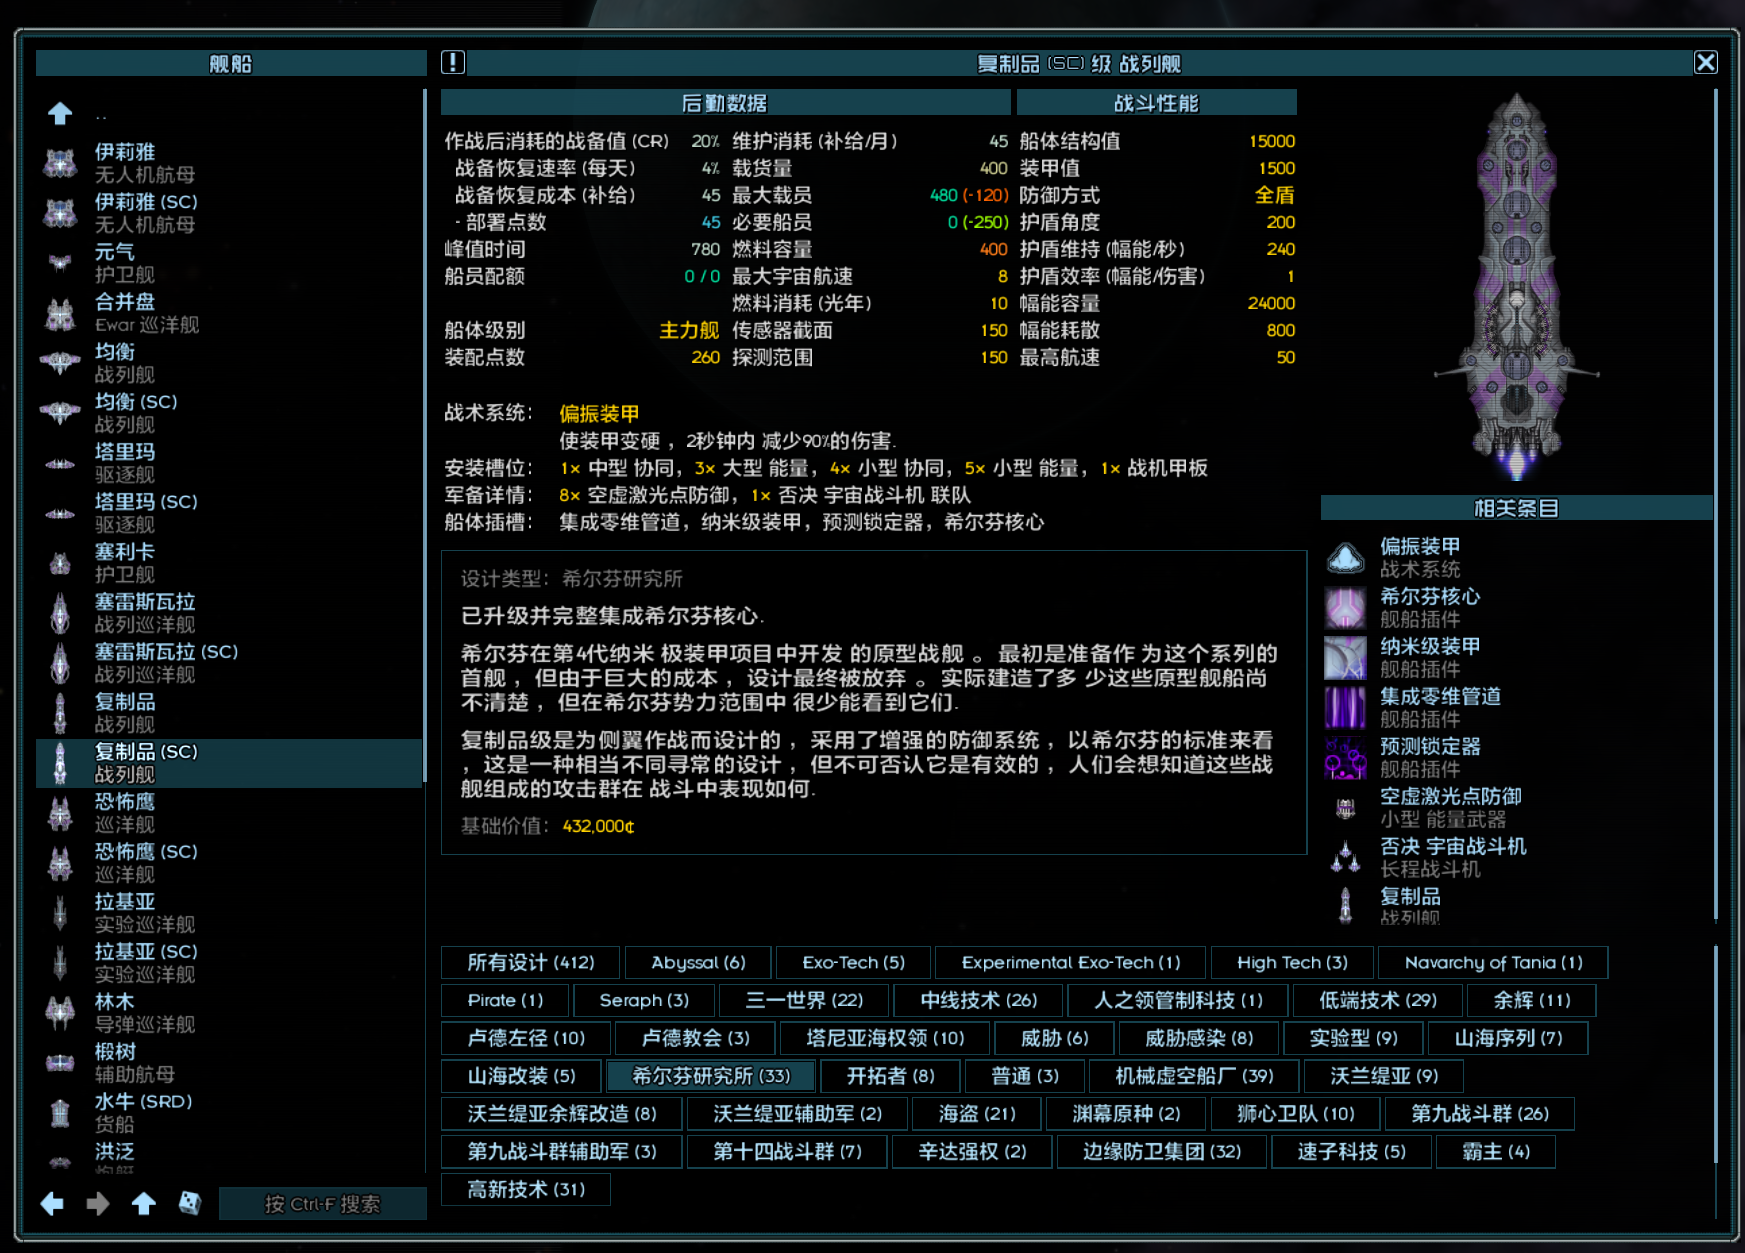Filter by 边缘防卫集团 (32)
This screenshot has width=1745, height=1253.
[x=1161, y=1151]
